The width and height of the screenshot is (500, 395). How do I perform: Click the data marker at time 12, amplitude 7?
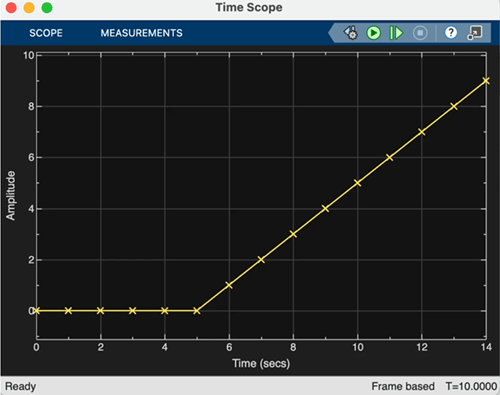pyautogui.click(x=422, y=132)
